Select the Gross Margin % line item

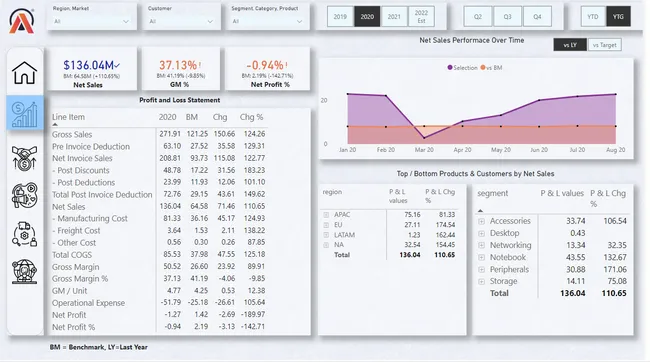pyautogui.click(x=80, y=279)
